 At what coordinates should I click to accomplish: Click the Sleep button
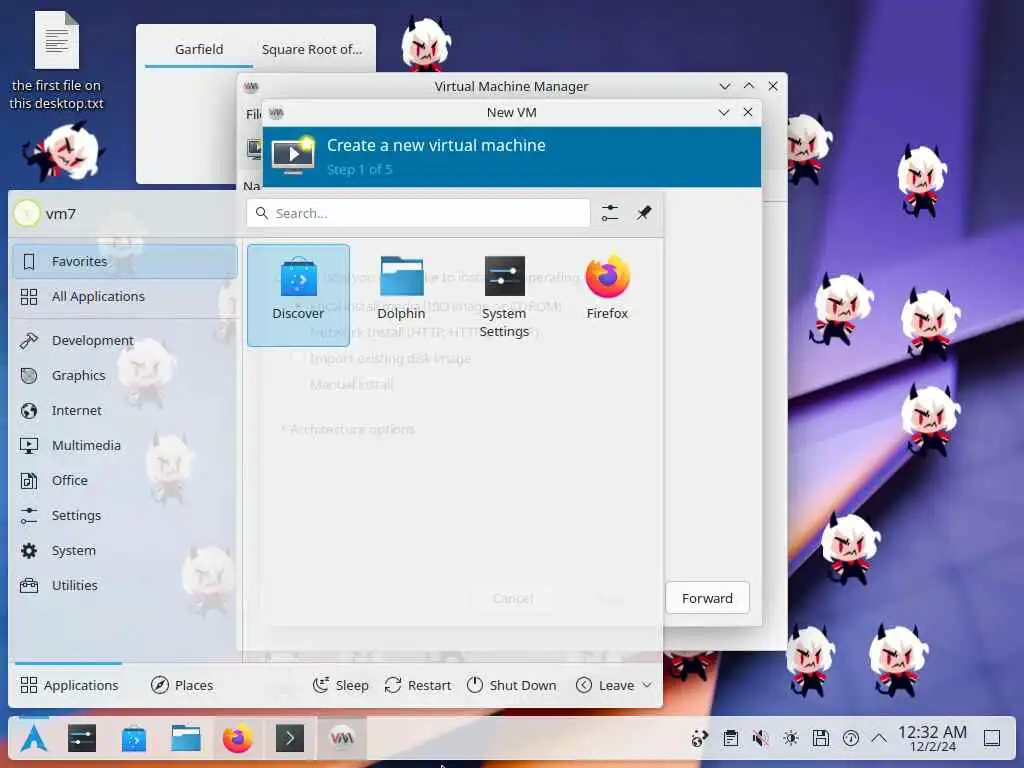[341, 685]
